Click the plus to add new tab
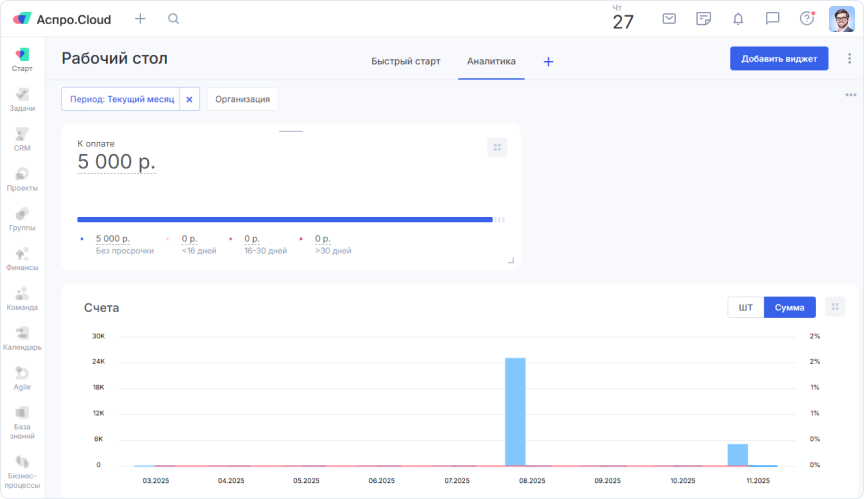Image resolution: width=864 pixels, height=499 pixels. [x=548, y=61]
